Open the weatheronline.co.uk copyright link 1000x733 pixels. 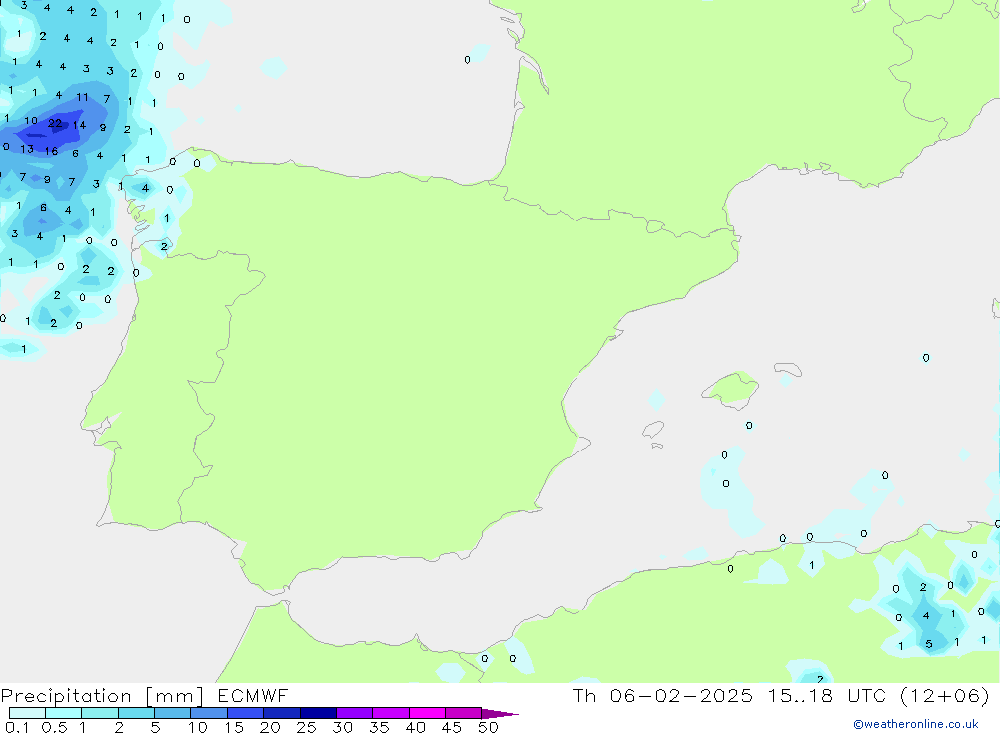(916, 724)
